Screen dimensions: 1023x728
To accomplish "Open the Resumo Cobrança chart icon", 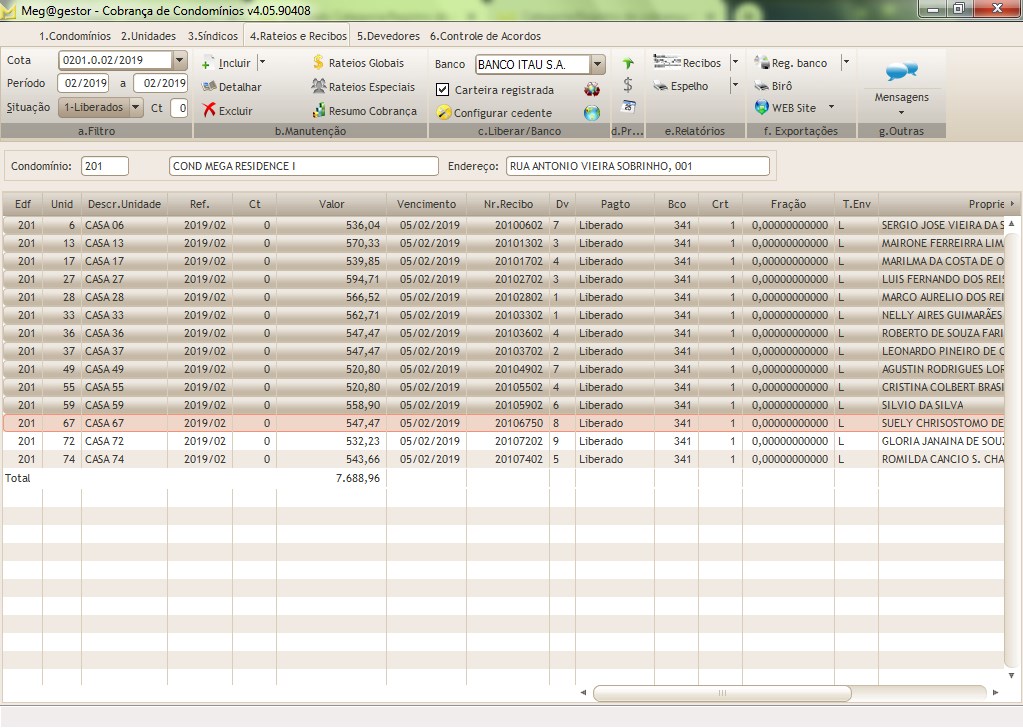I will coord(319,111).
